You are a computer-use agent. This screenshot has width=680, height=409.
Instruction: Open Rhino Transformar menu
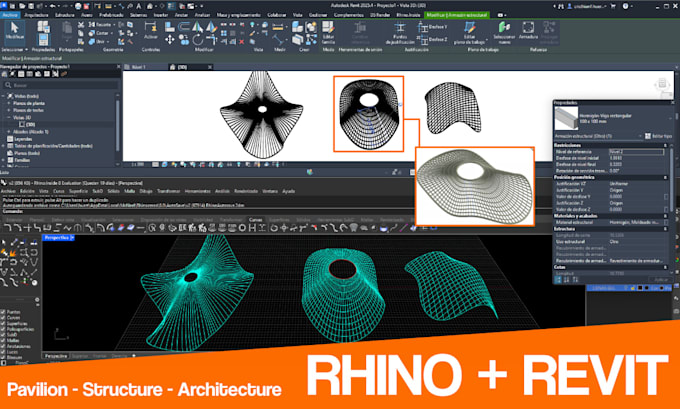(x=168, y=191)
